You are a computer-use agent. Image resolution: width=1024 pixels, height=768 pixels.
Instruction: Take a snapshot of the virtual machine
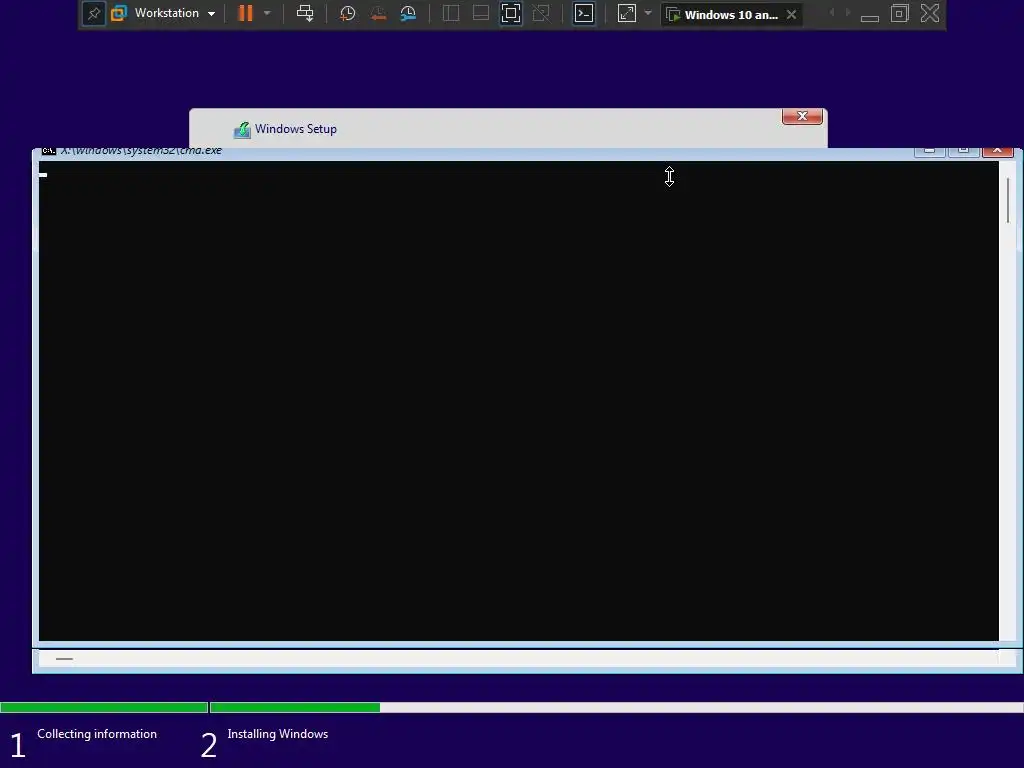[x=347, y=13]
